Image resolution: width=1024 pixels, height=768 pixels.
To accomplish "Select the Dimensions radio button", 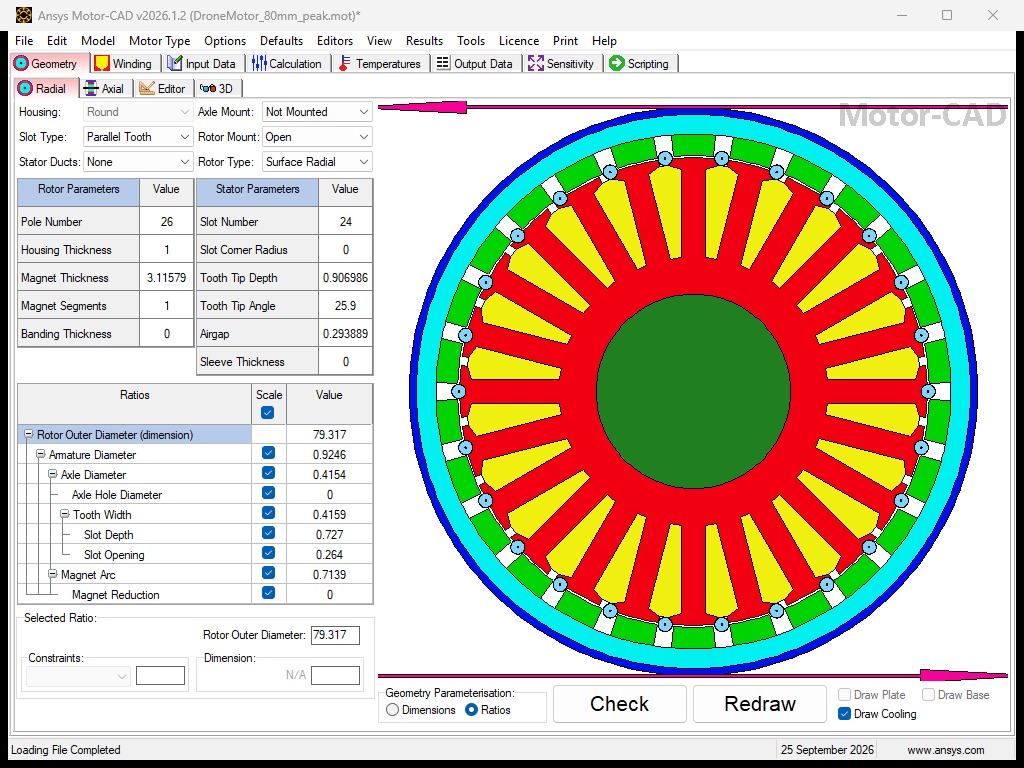I will [x=392, y=710].
